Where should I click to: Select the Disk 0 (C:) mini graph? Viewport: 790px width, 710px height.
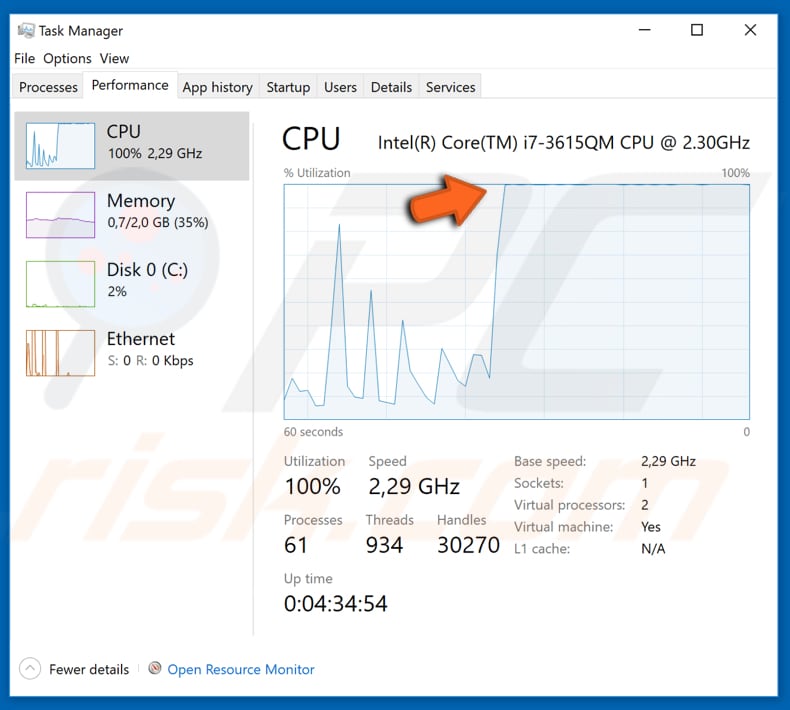60,284
